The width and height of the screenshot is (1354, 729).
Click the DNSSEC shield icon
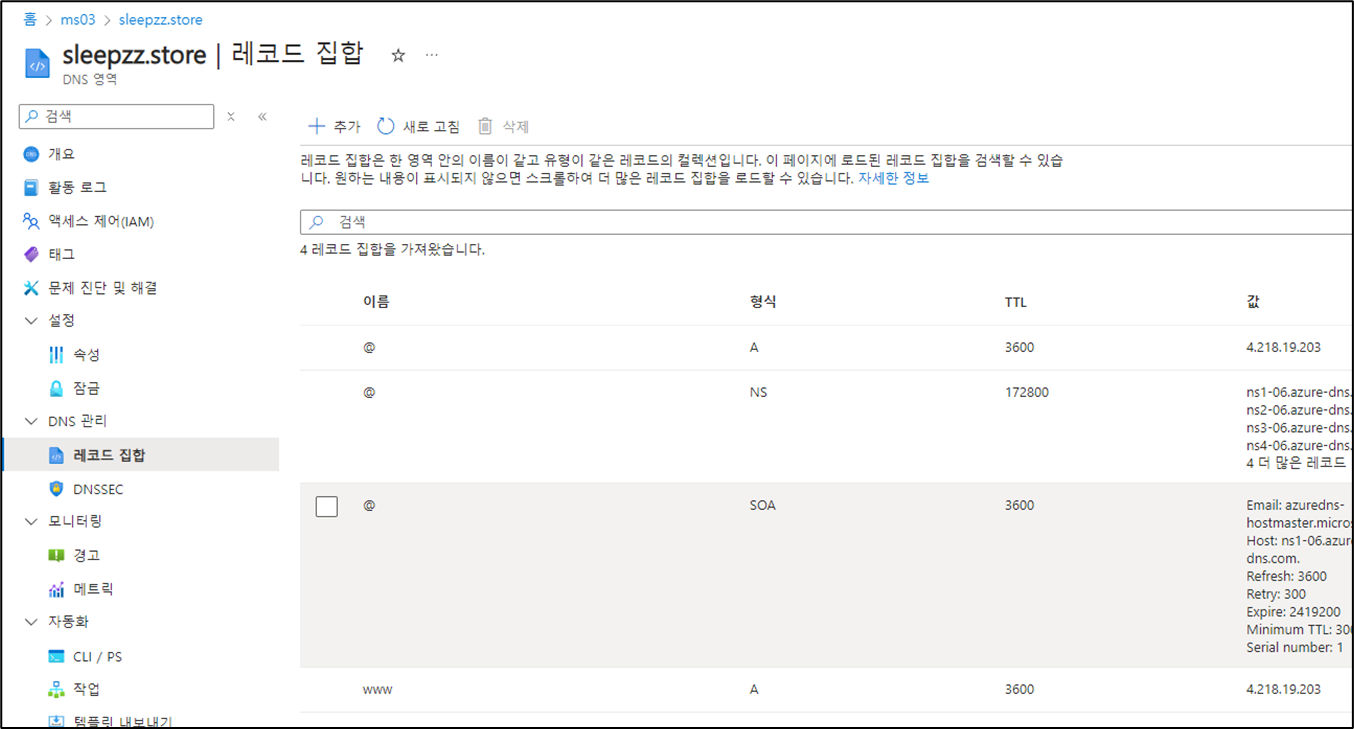56,489
